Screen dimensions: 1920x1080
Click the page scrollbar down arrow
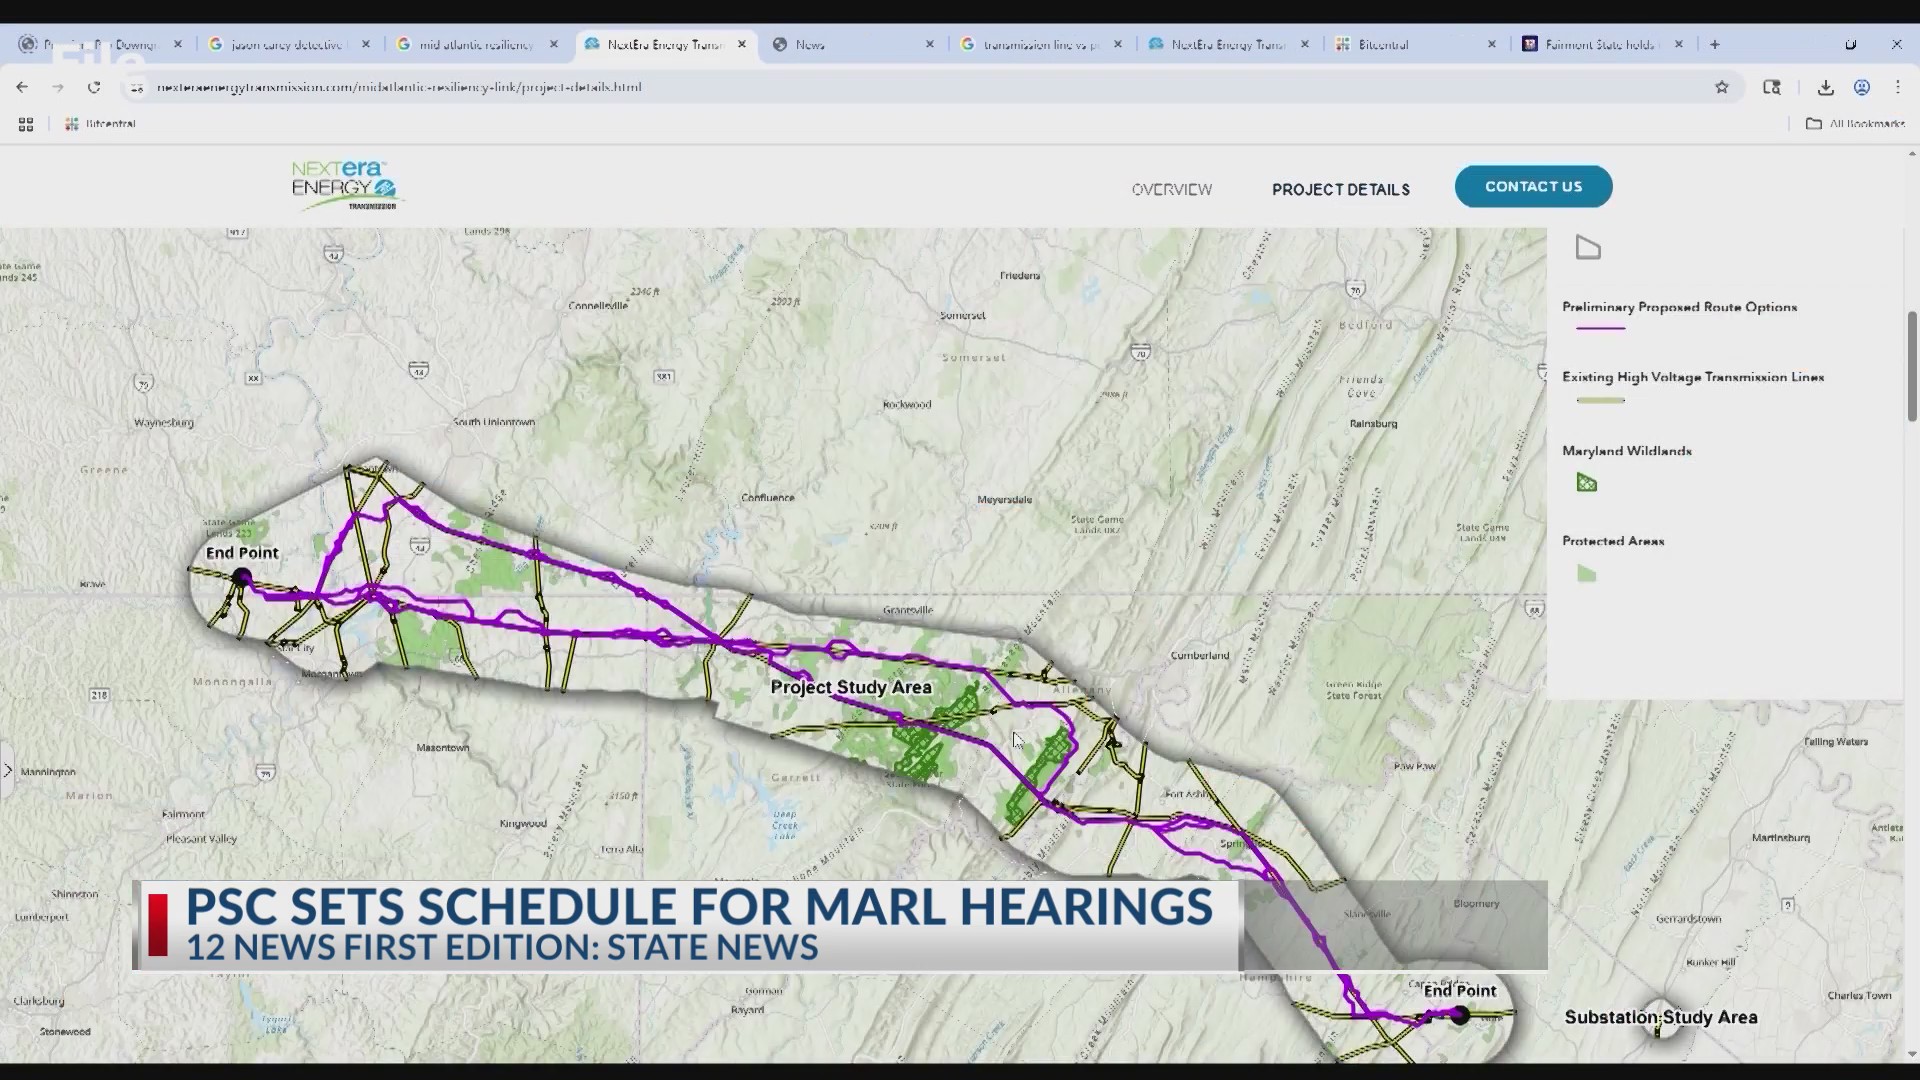(1912, 1054)
